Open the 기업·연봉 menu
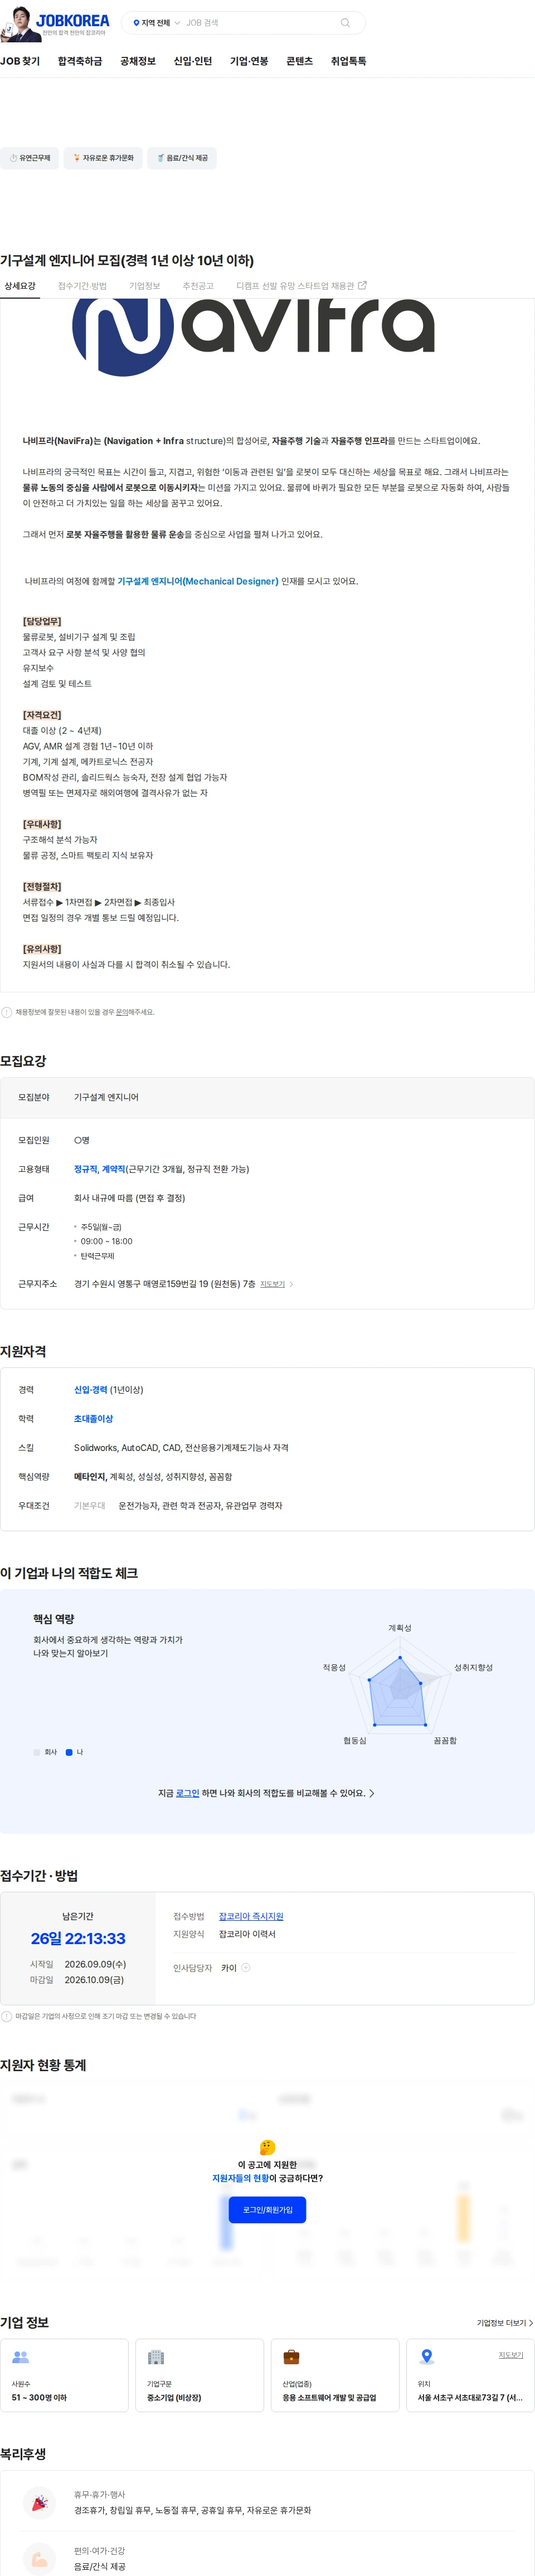Screen dimensions: 535x2576 click(249, 62)
